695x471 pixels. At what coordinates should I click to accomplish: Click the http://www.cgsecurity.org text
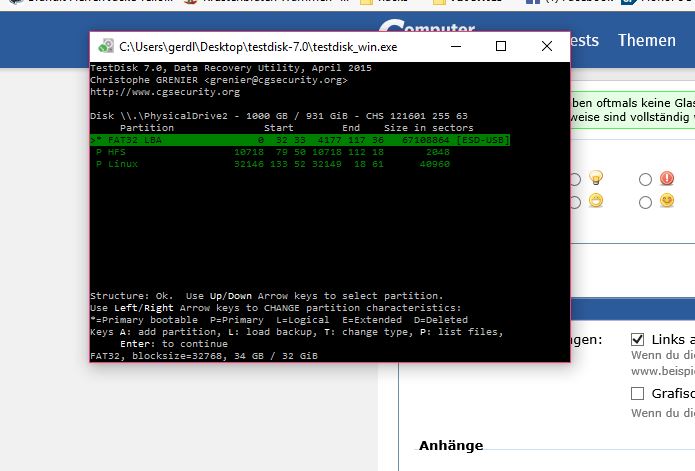click(165, 92)
